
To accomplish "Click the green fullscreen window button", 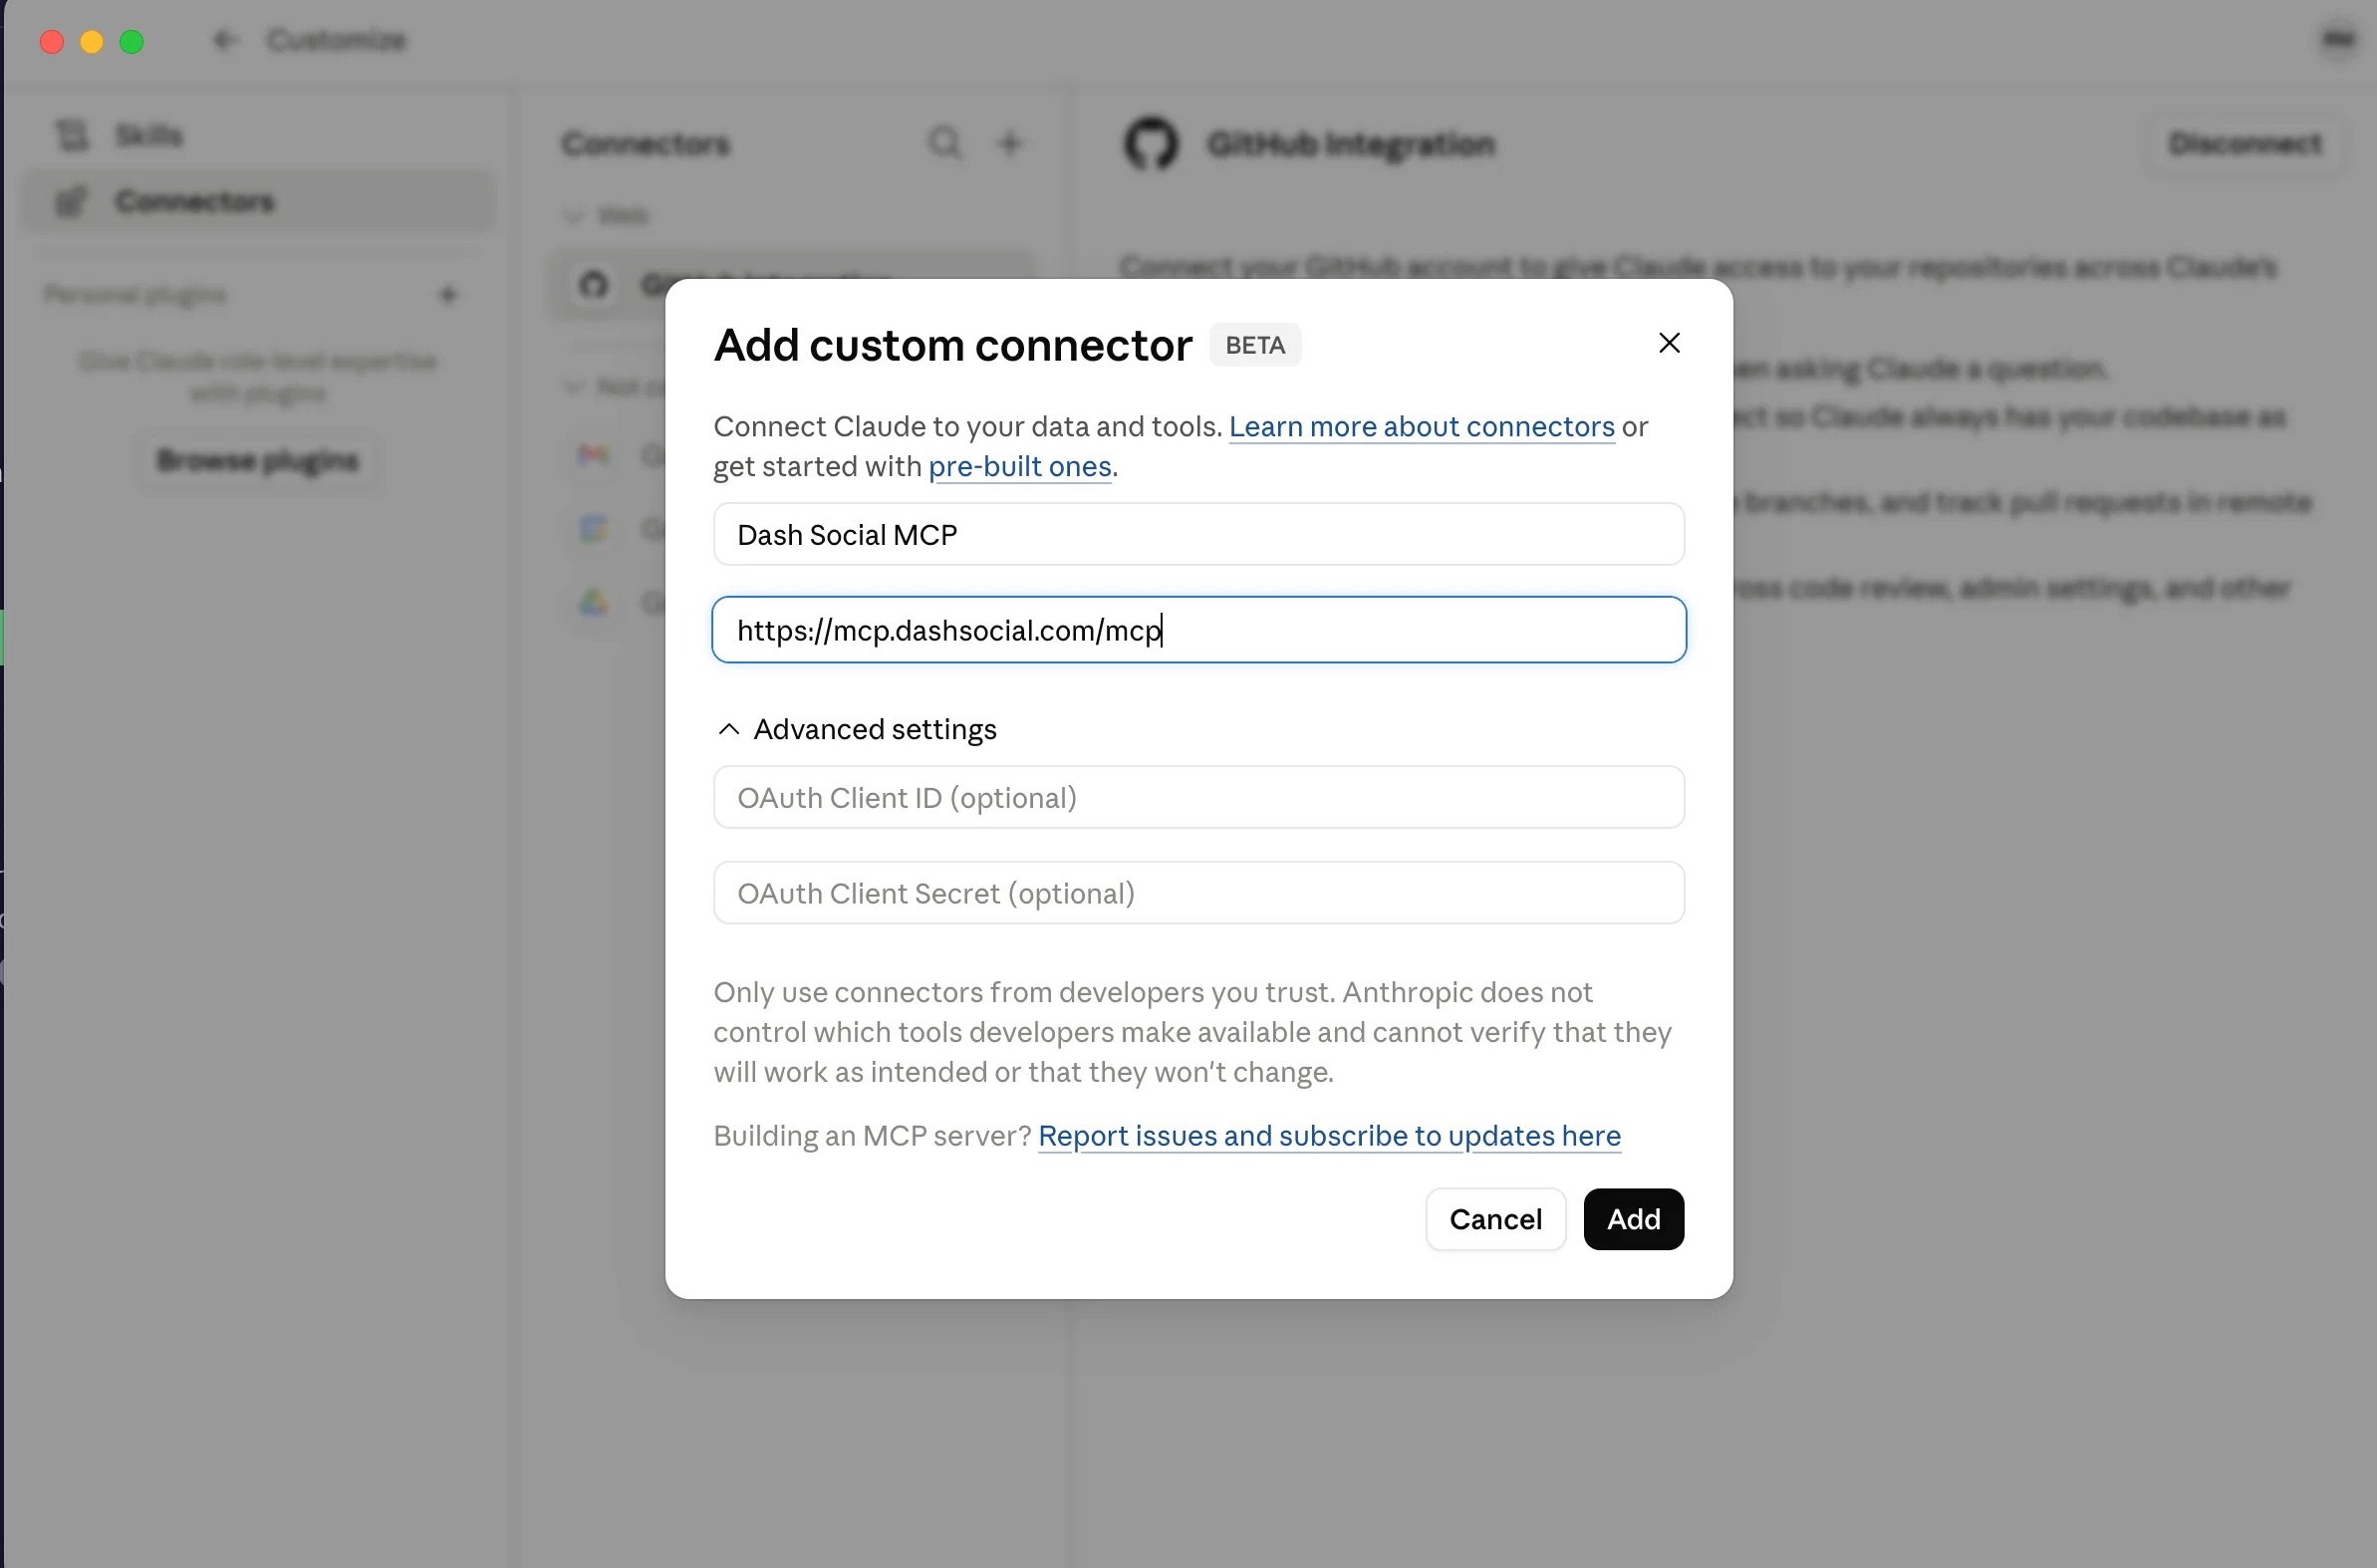I will [x=132, y=41].
